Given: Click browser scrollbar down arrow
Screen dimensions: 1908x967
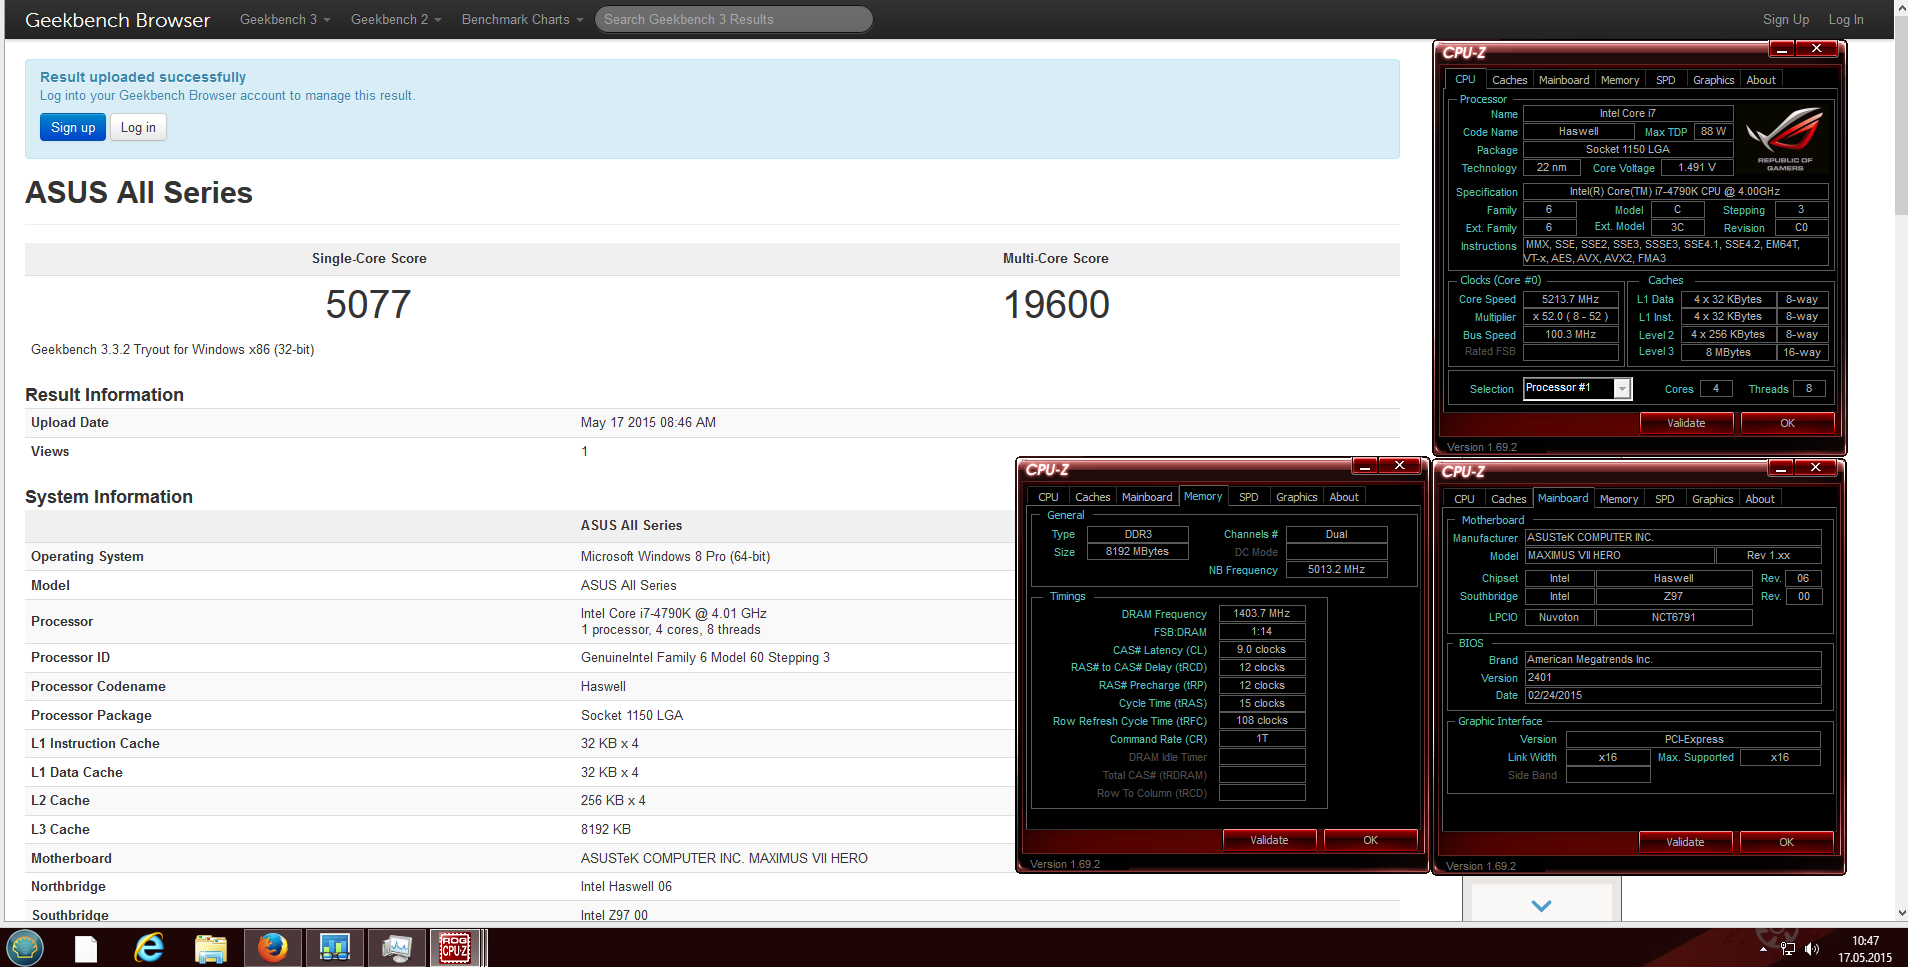Looking at the screenshot, I should pos(1900,913).
